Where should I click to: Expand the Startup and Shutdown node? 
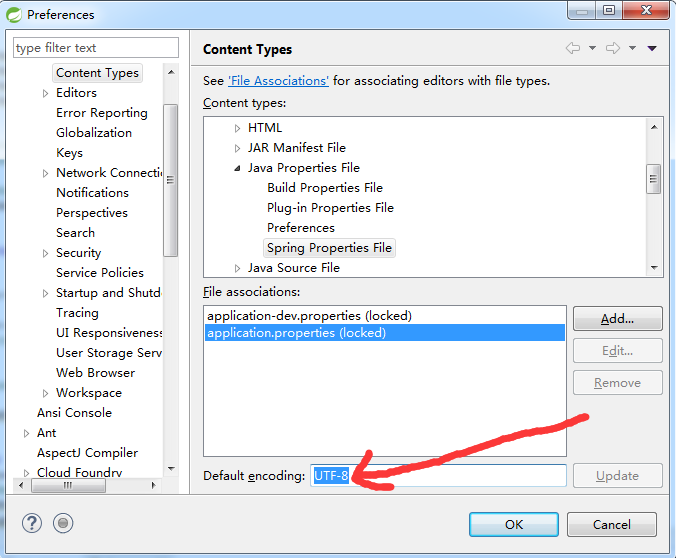tap(45, 293)
